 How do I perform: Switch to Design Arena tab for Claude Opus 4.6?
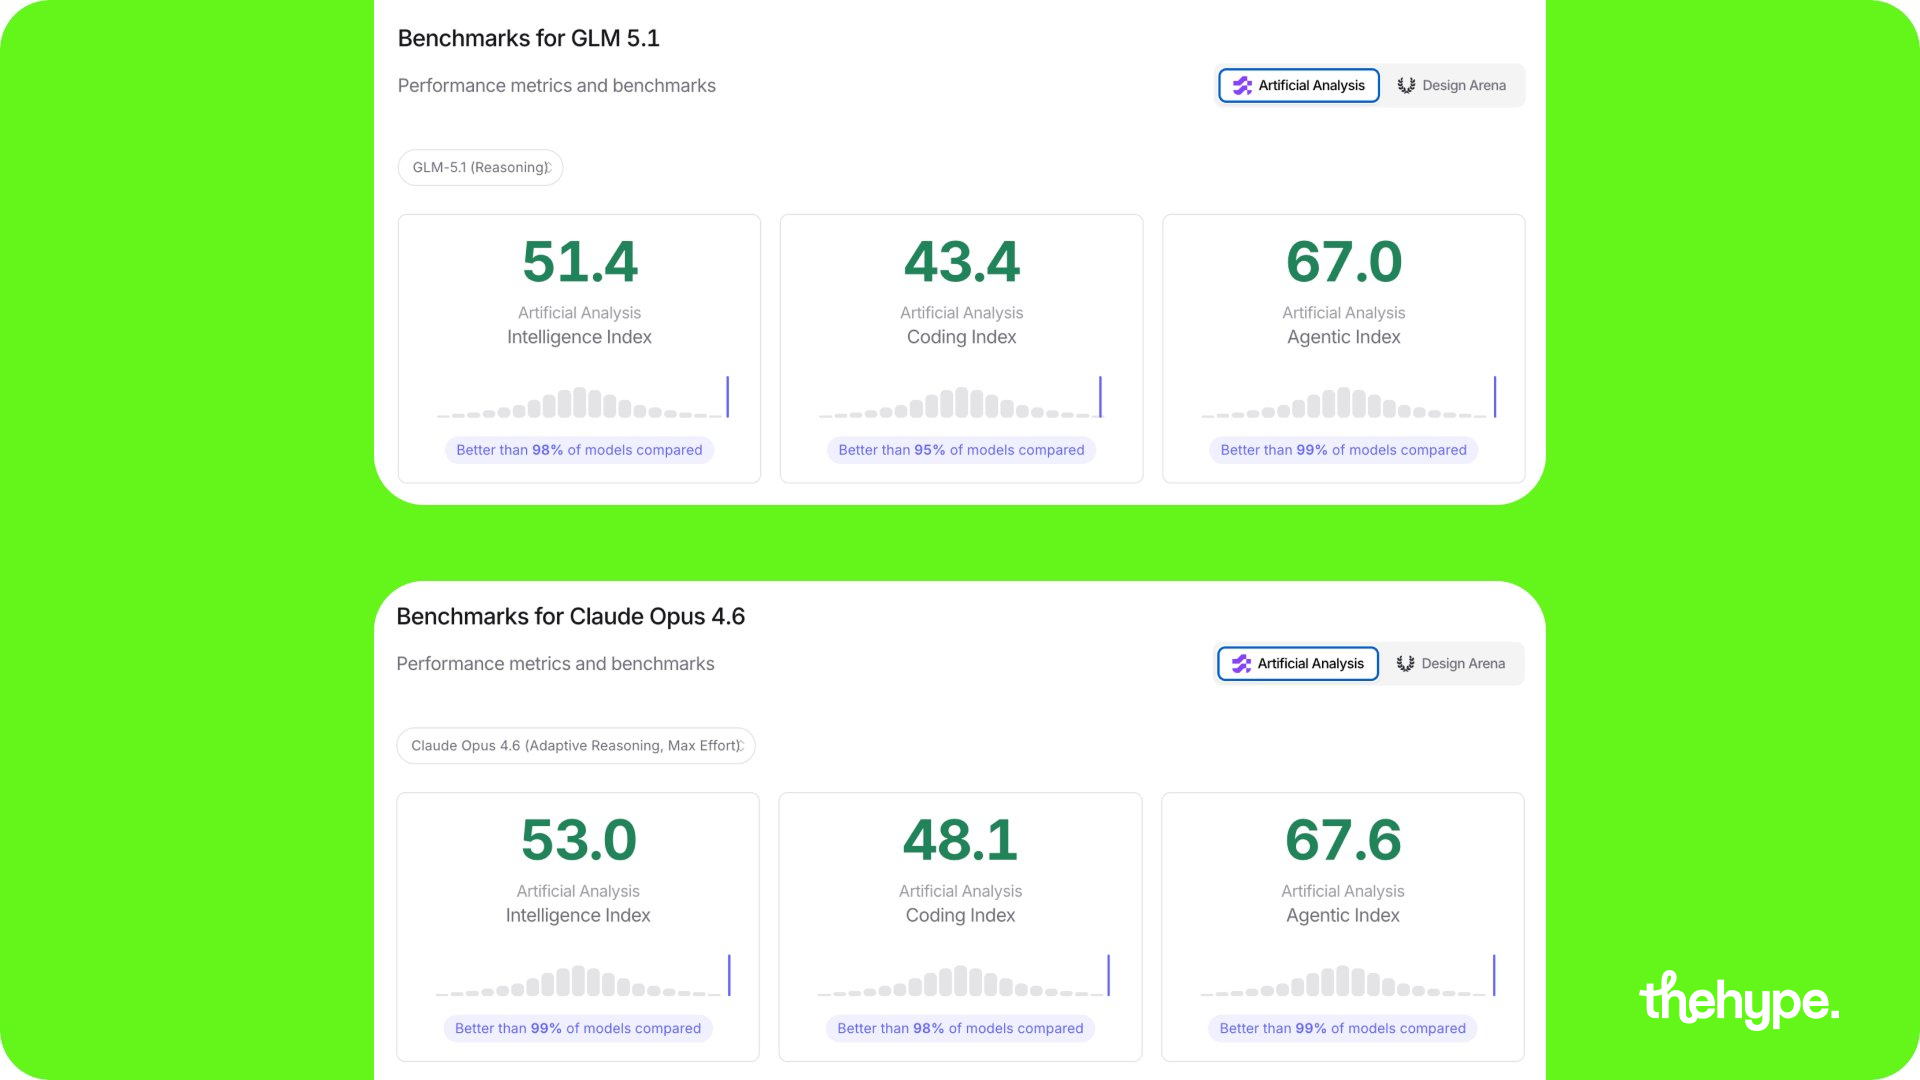pos(1450,663)
